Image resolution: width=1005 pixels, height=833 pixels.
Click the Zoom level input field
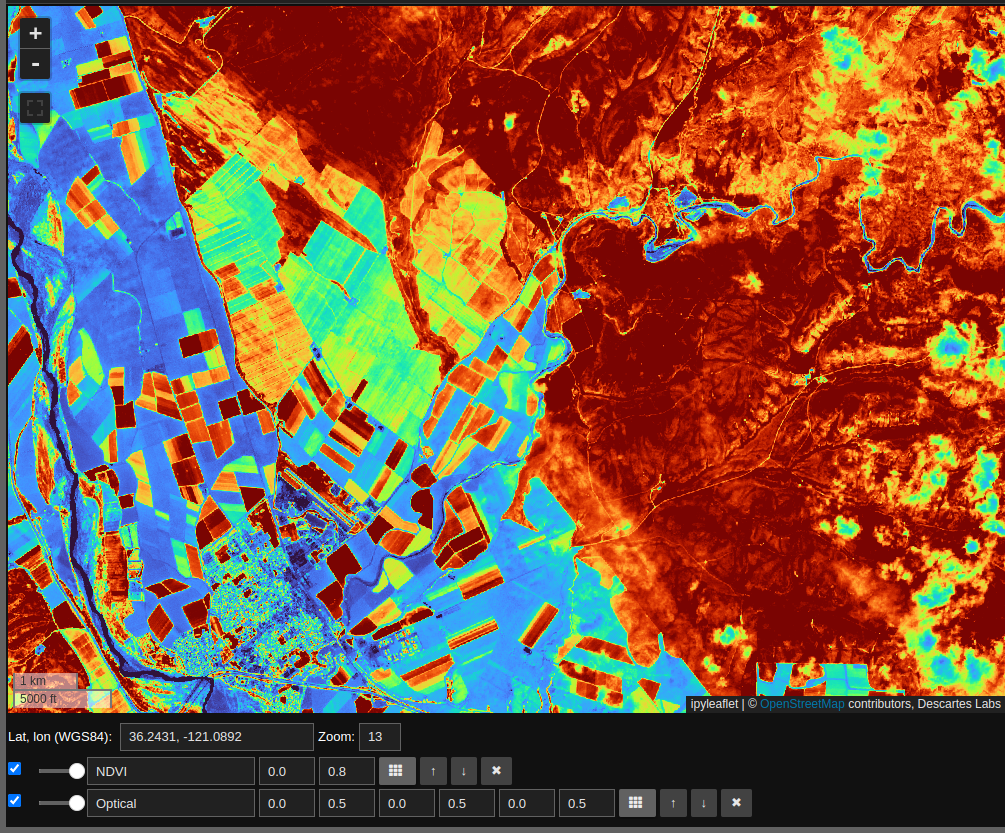379,737
